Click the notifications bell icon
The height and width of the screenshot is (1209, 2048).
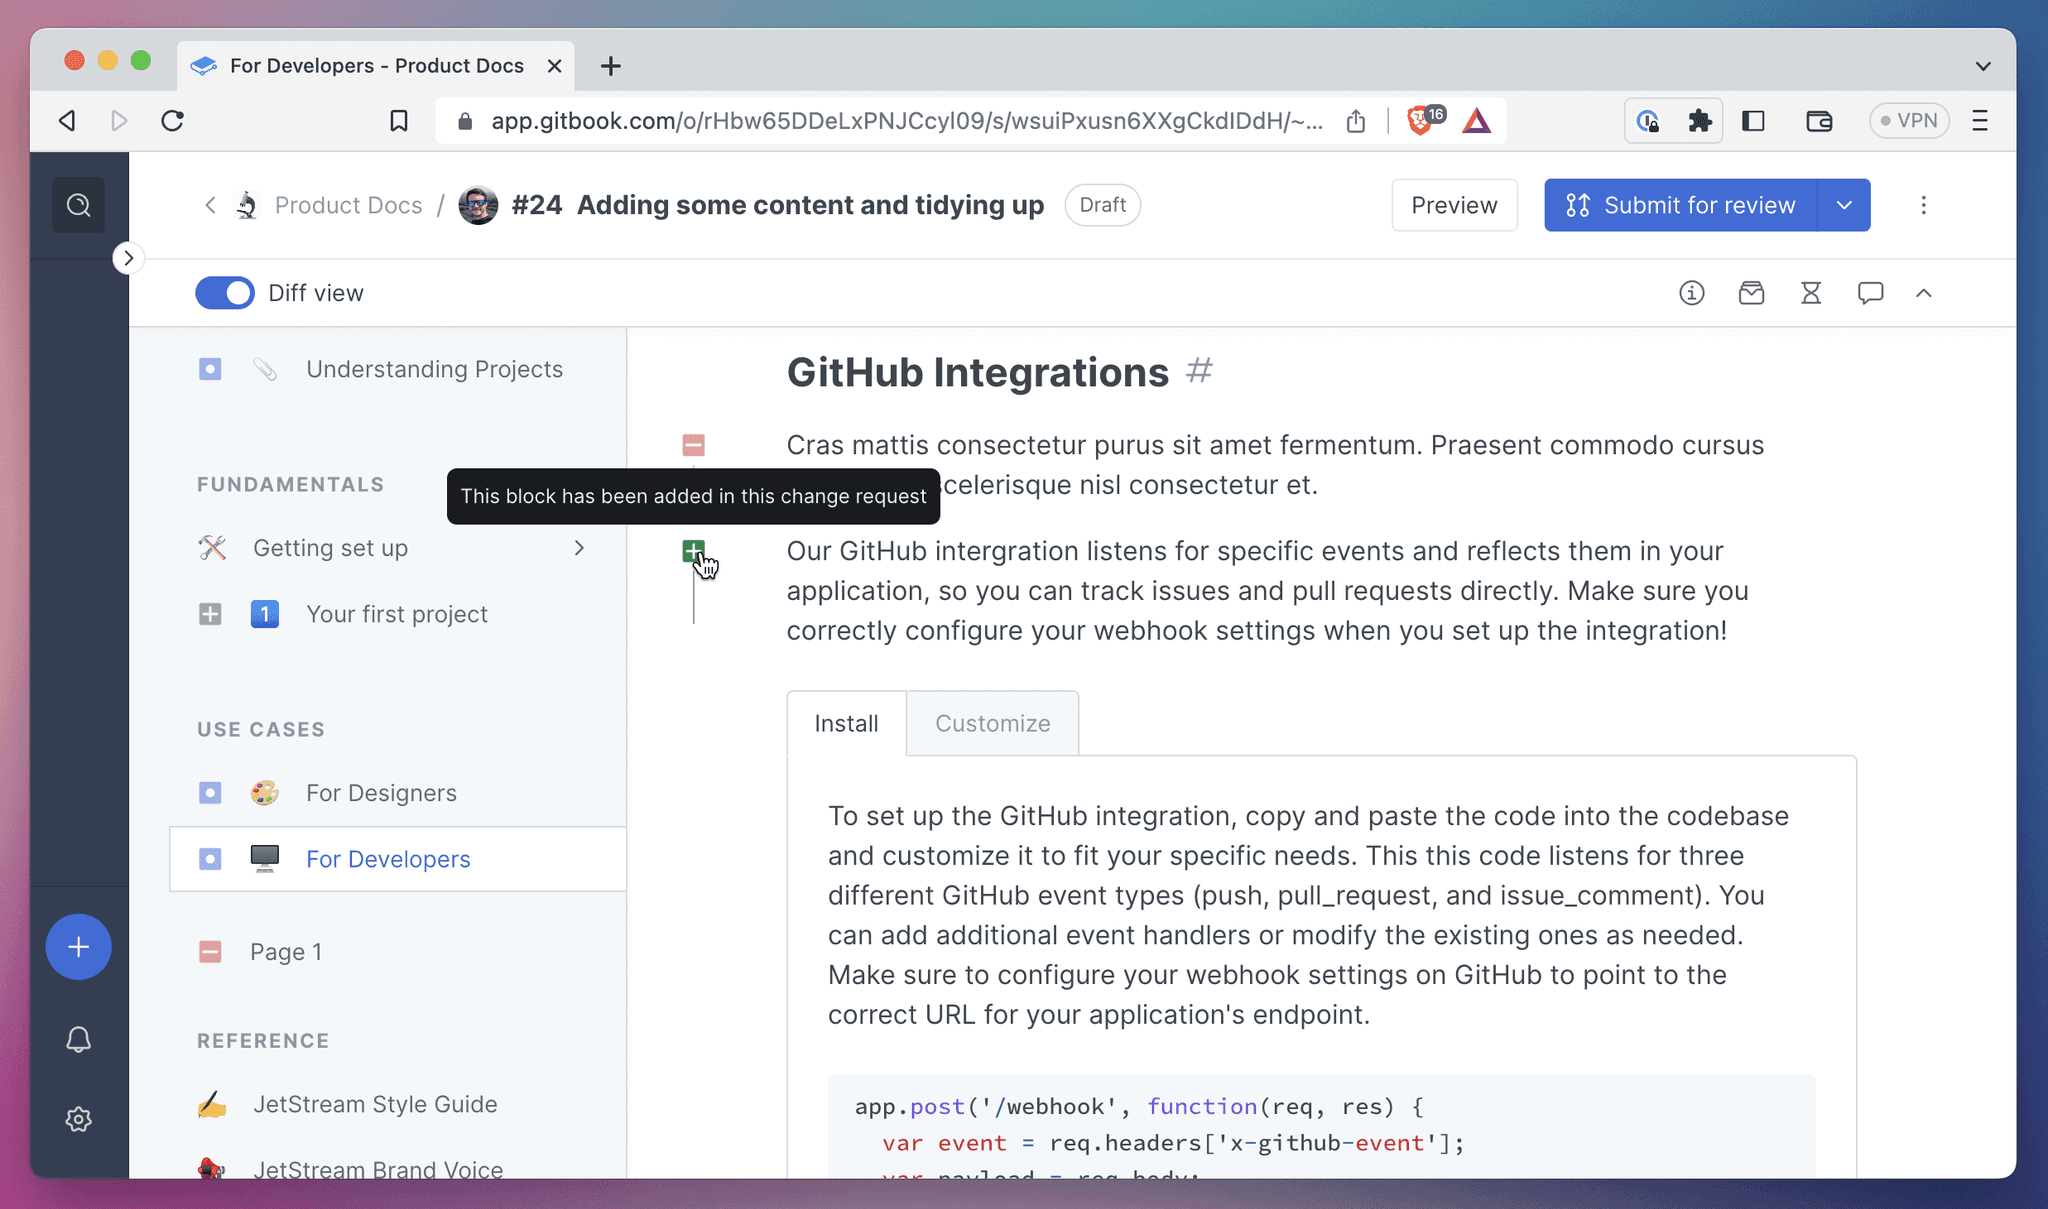tap(79, 1040)
